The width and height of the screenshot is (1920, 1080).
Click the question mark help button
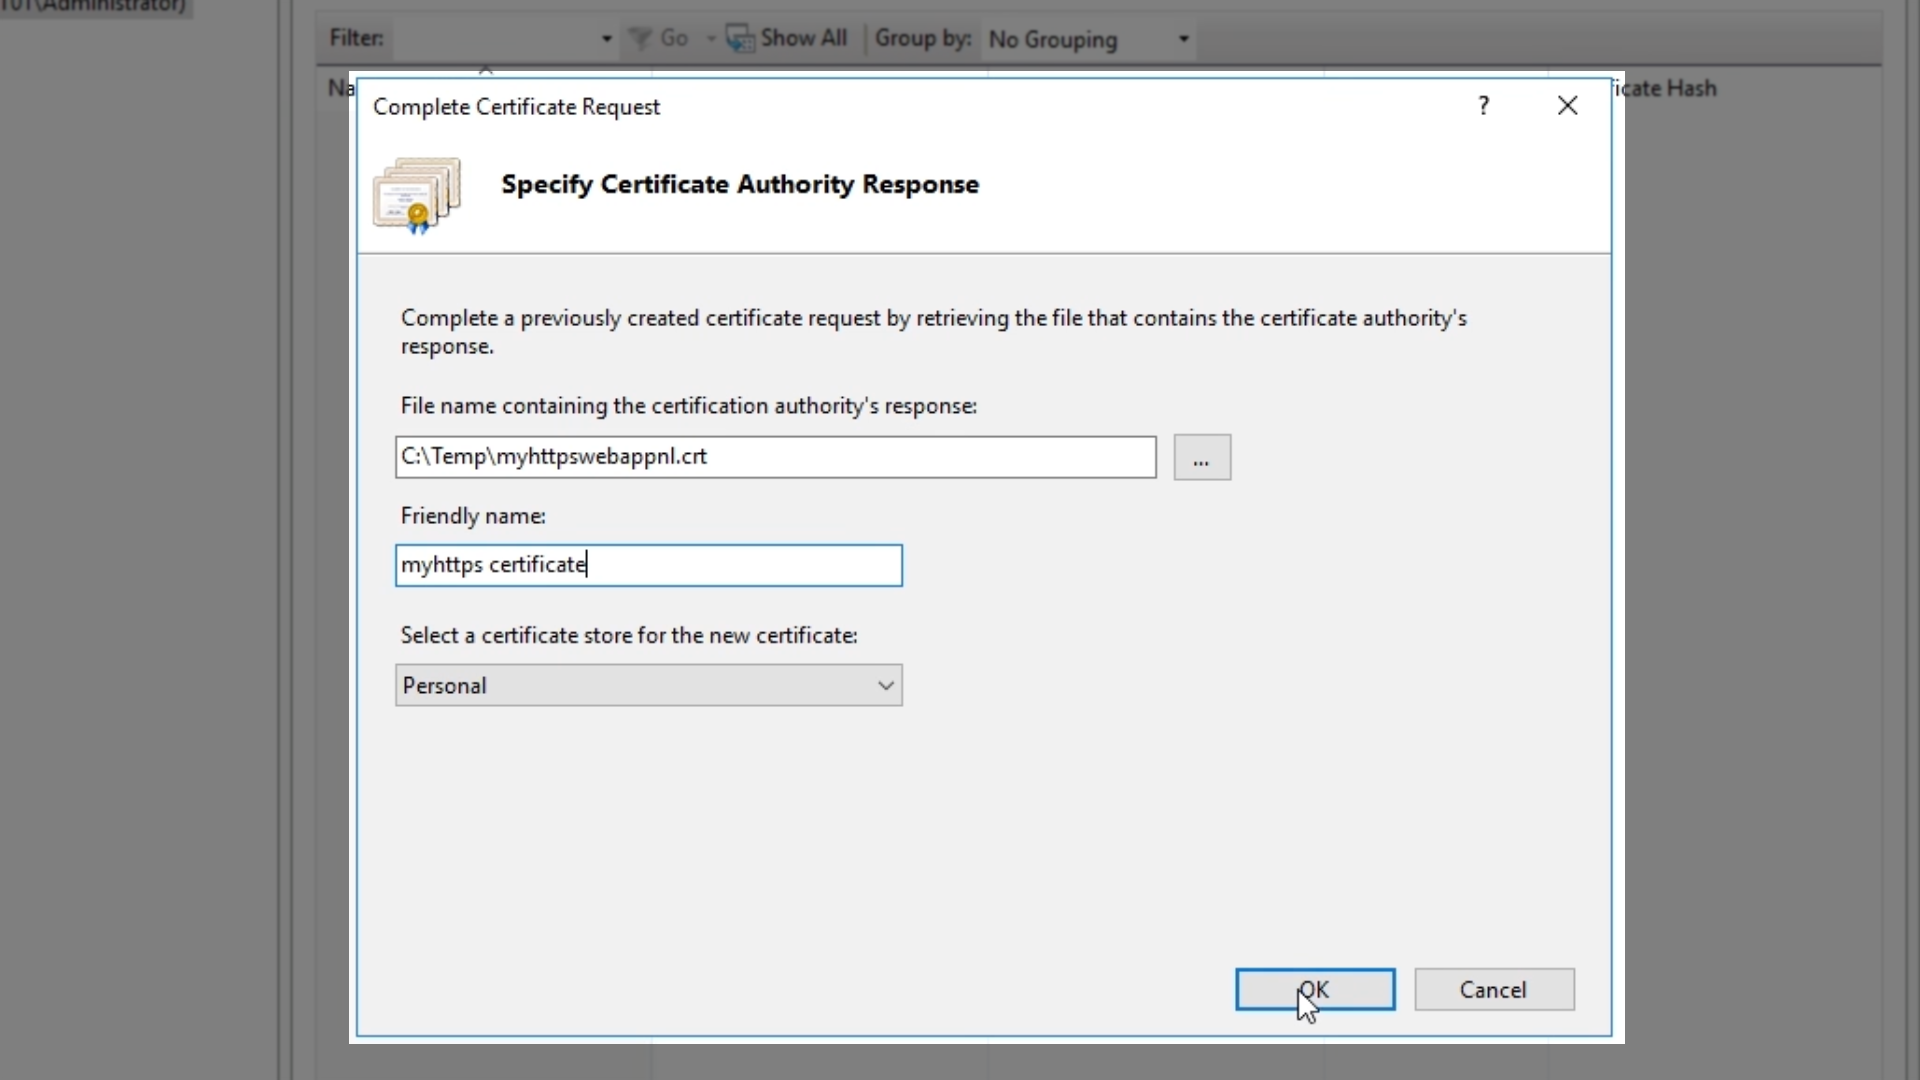(1484, 106)
